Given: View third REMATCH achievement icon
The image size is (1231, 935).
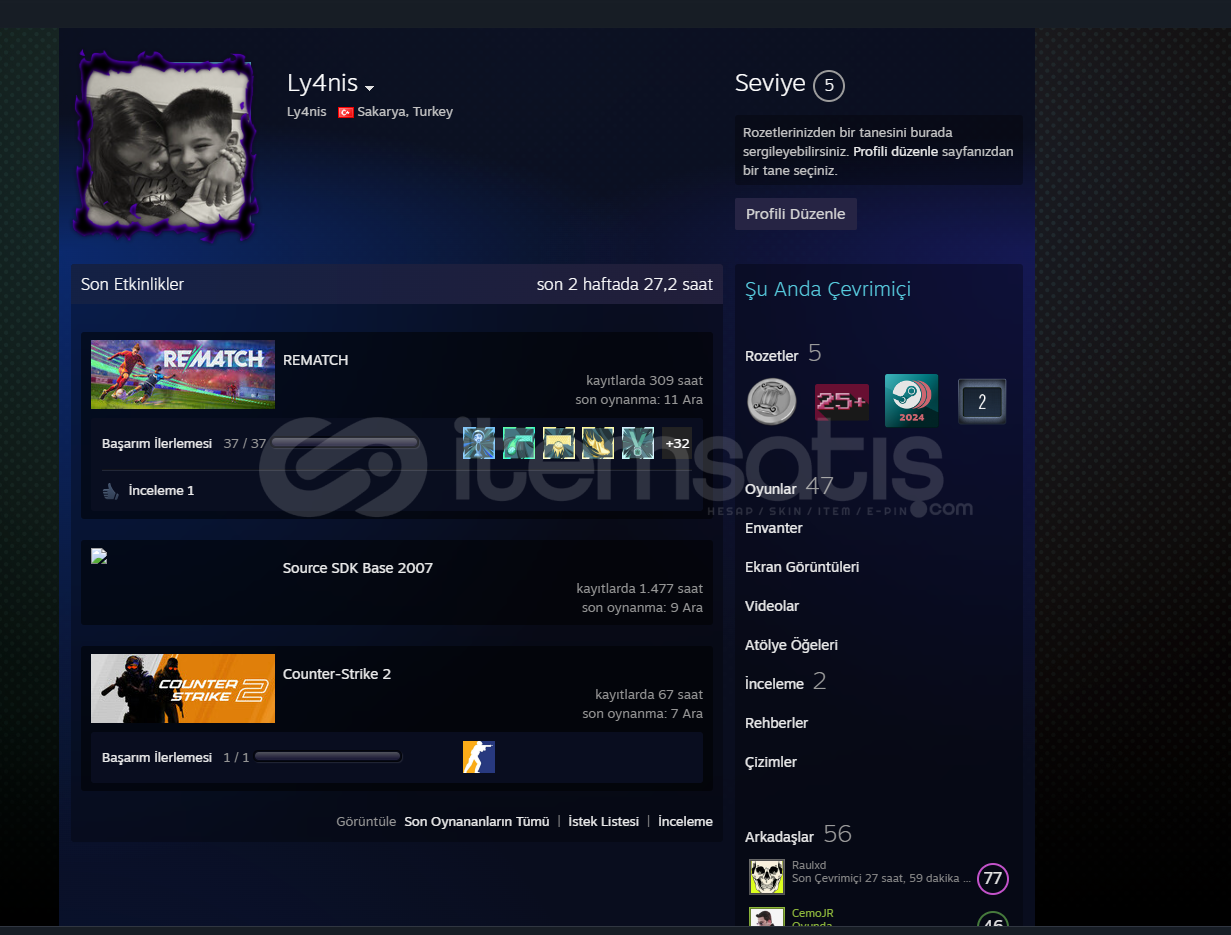Looking at the screenshot, I should point(559,443).
